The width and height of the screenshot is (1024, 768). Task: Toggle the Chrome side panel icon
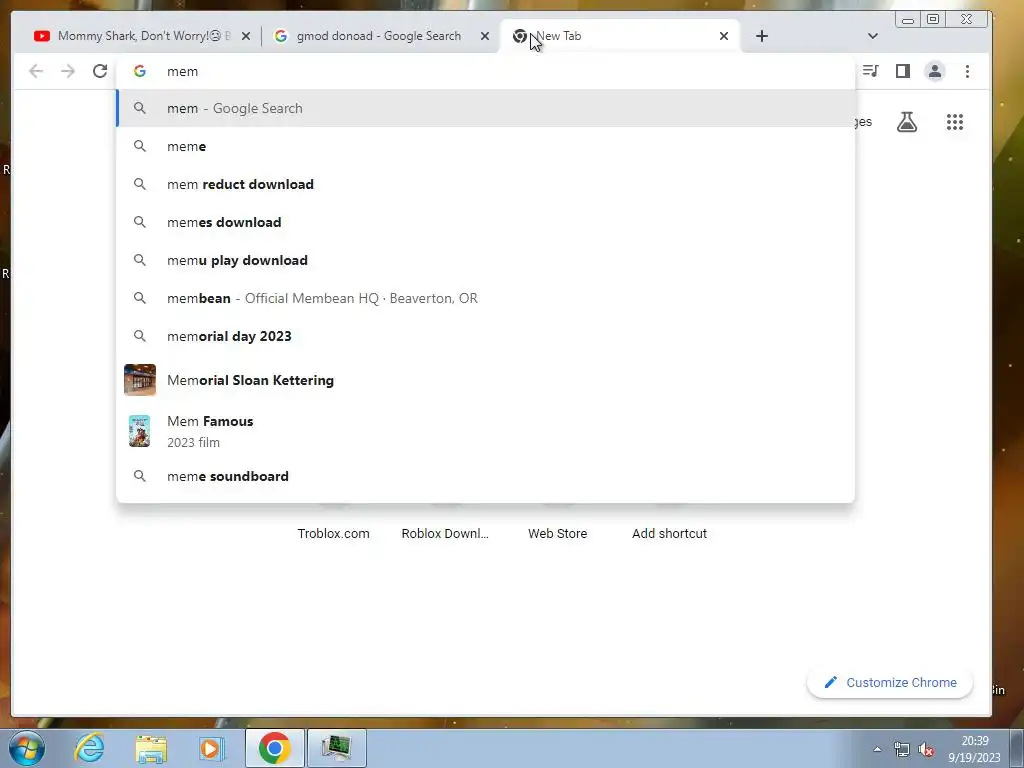click(903, 71)
